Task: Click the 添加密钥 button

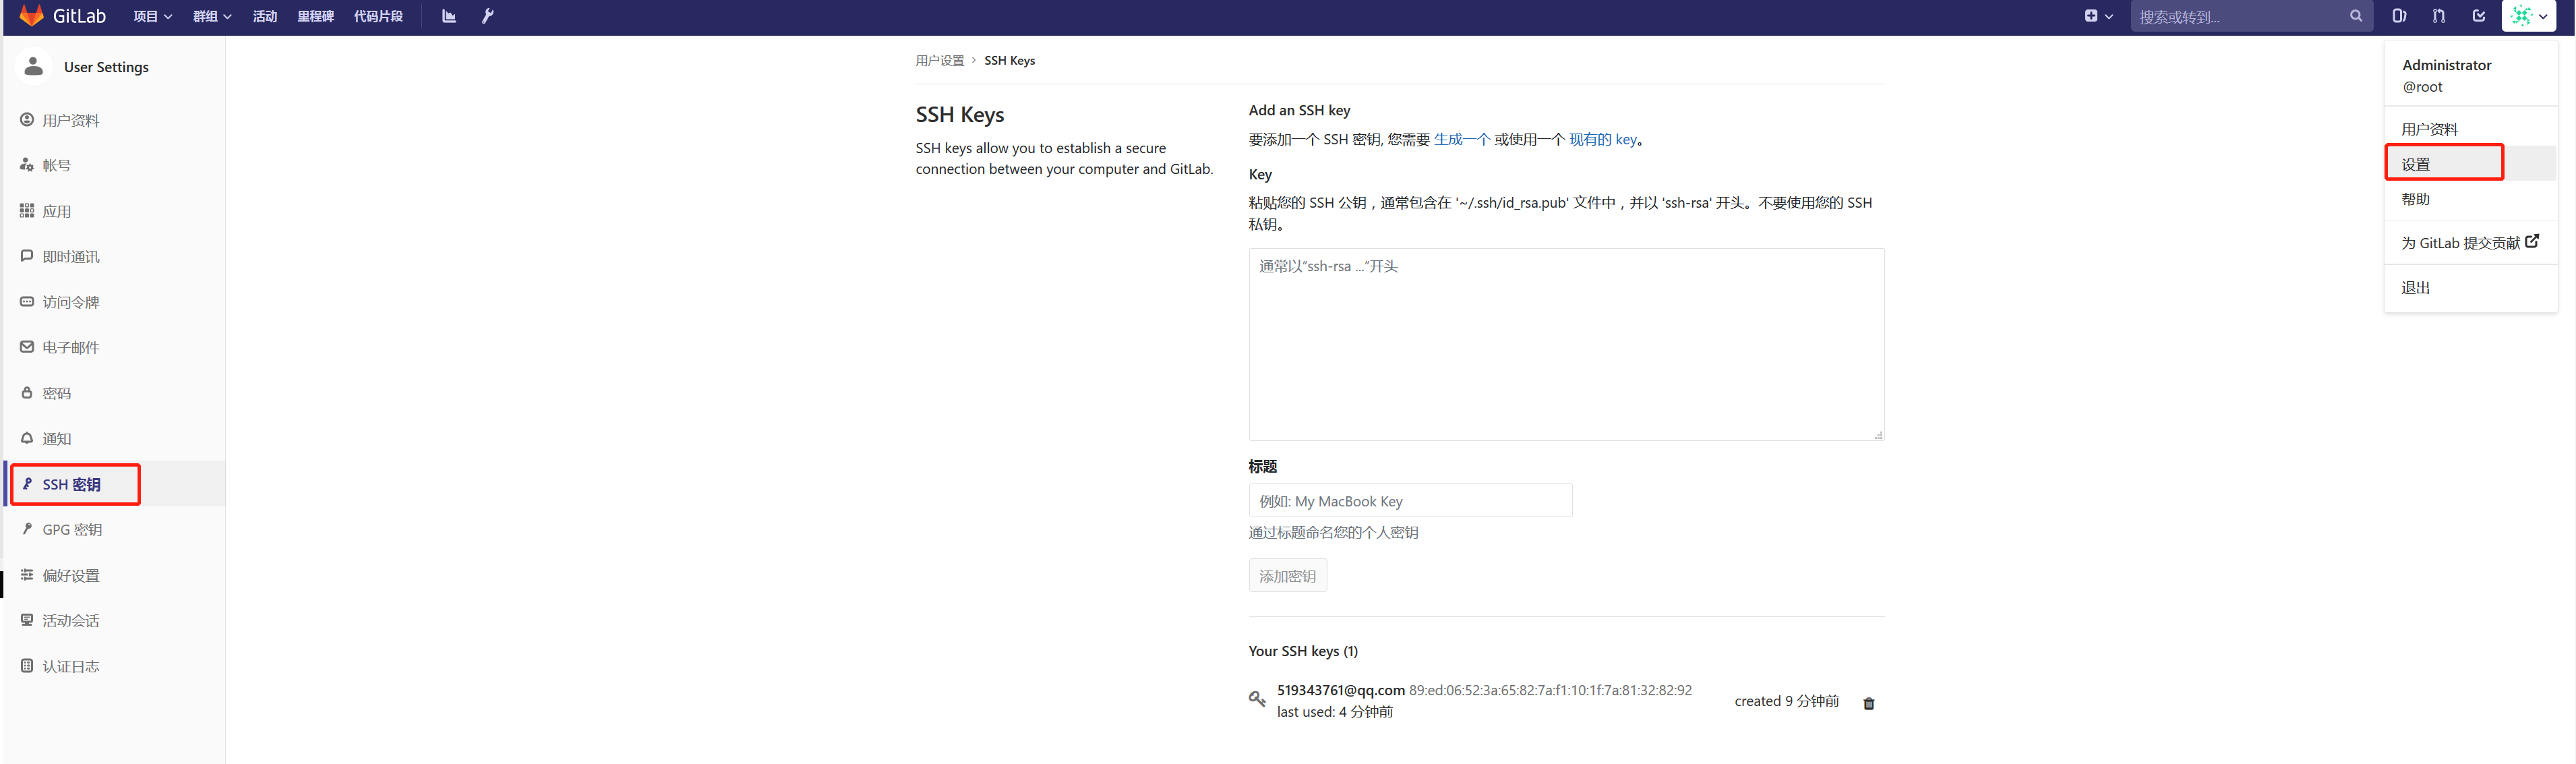Action: (x=1288, y=575)
